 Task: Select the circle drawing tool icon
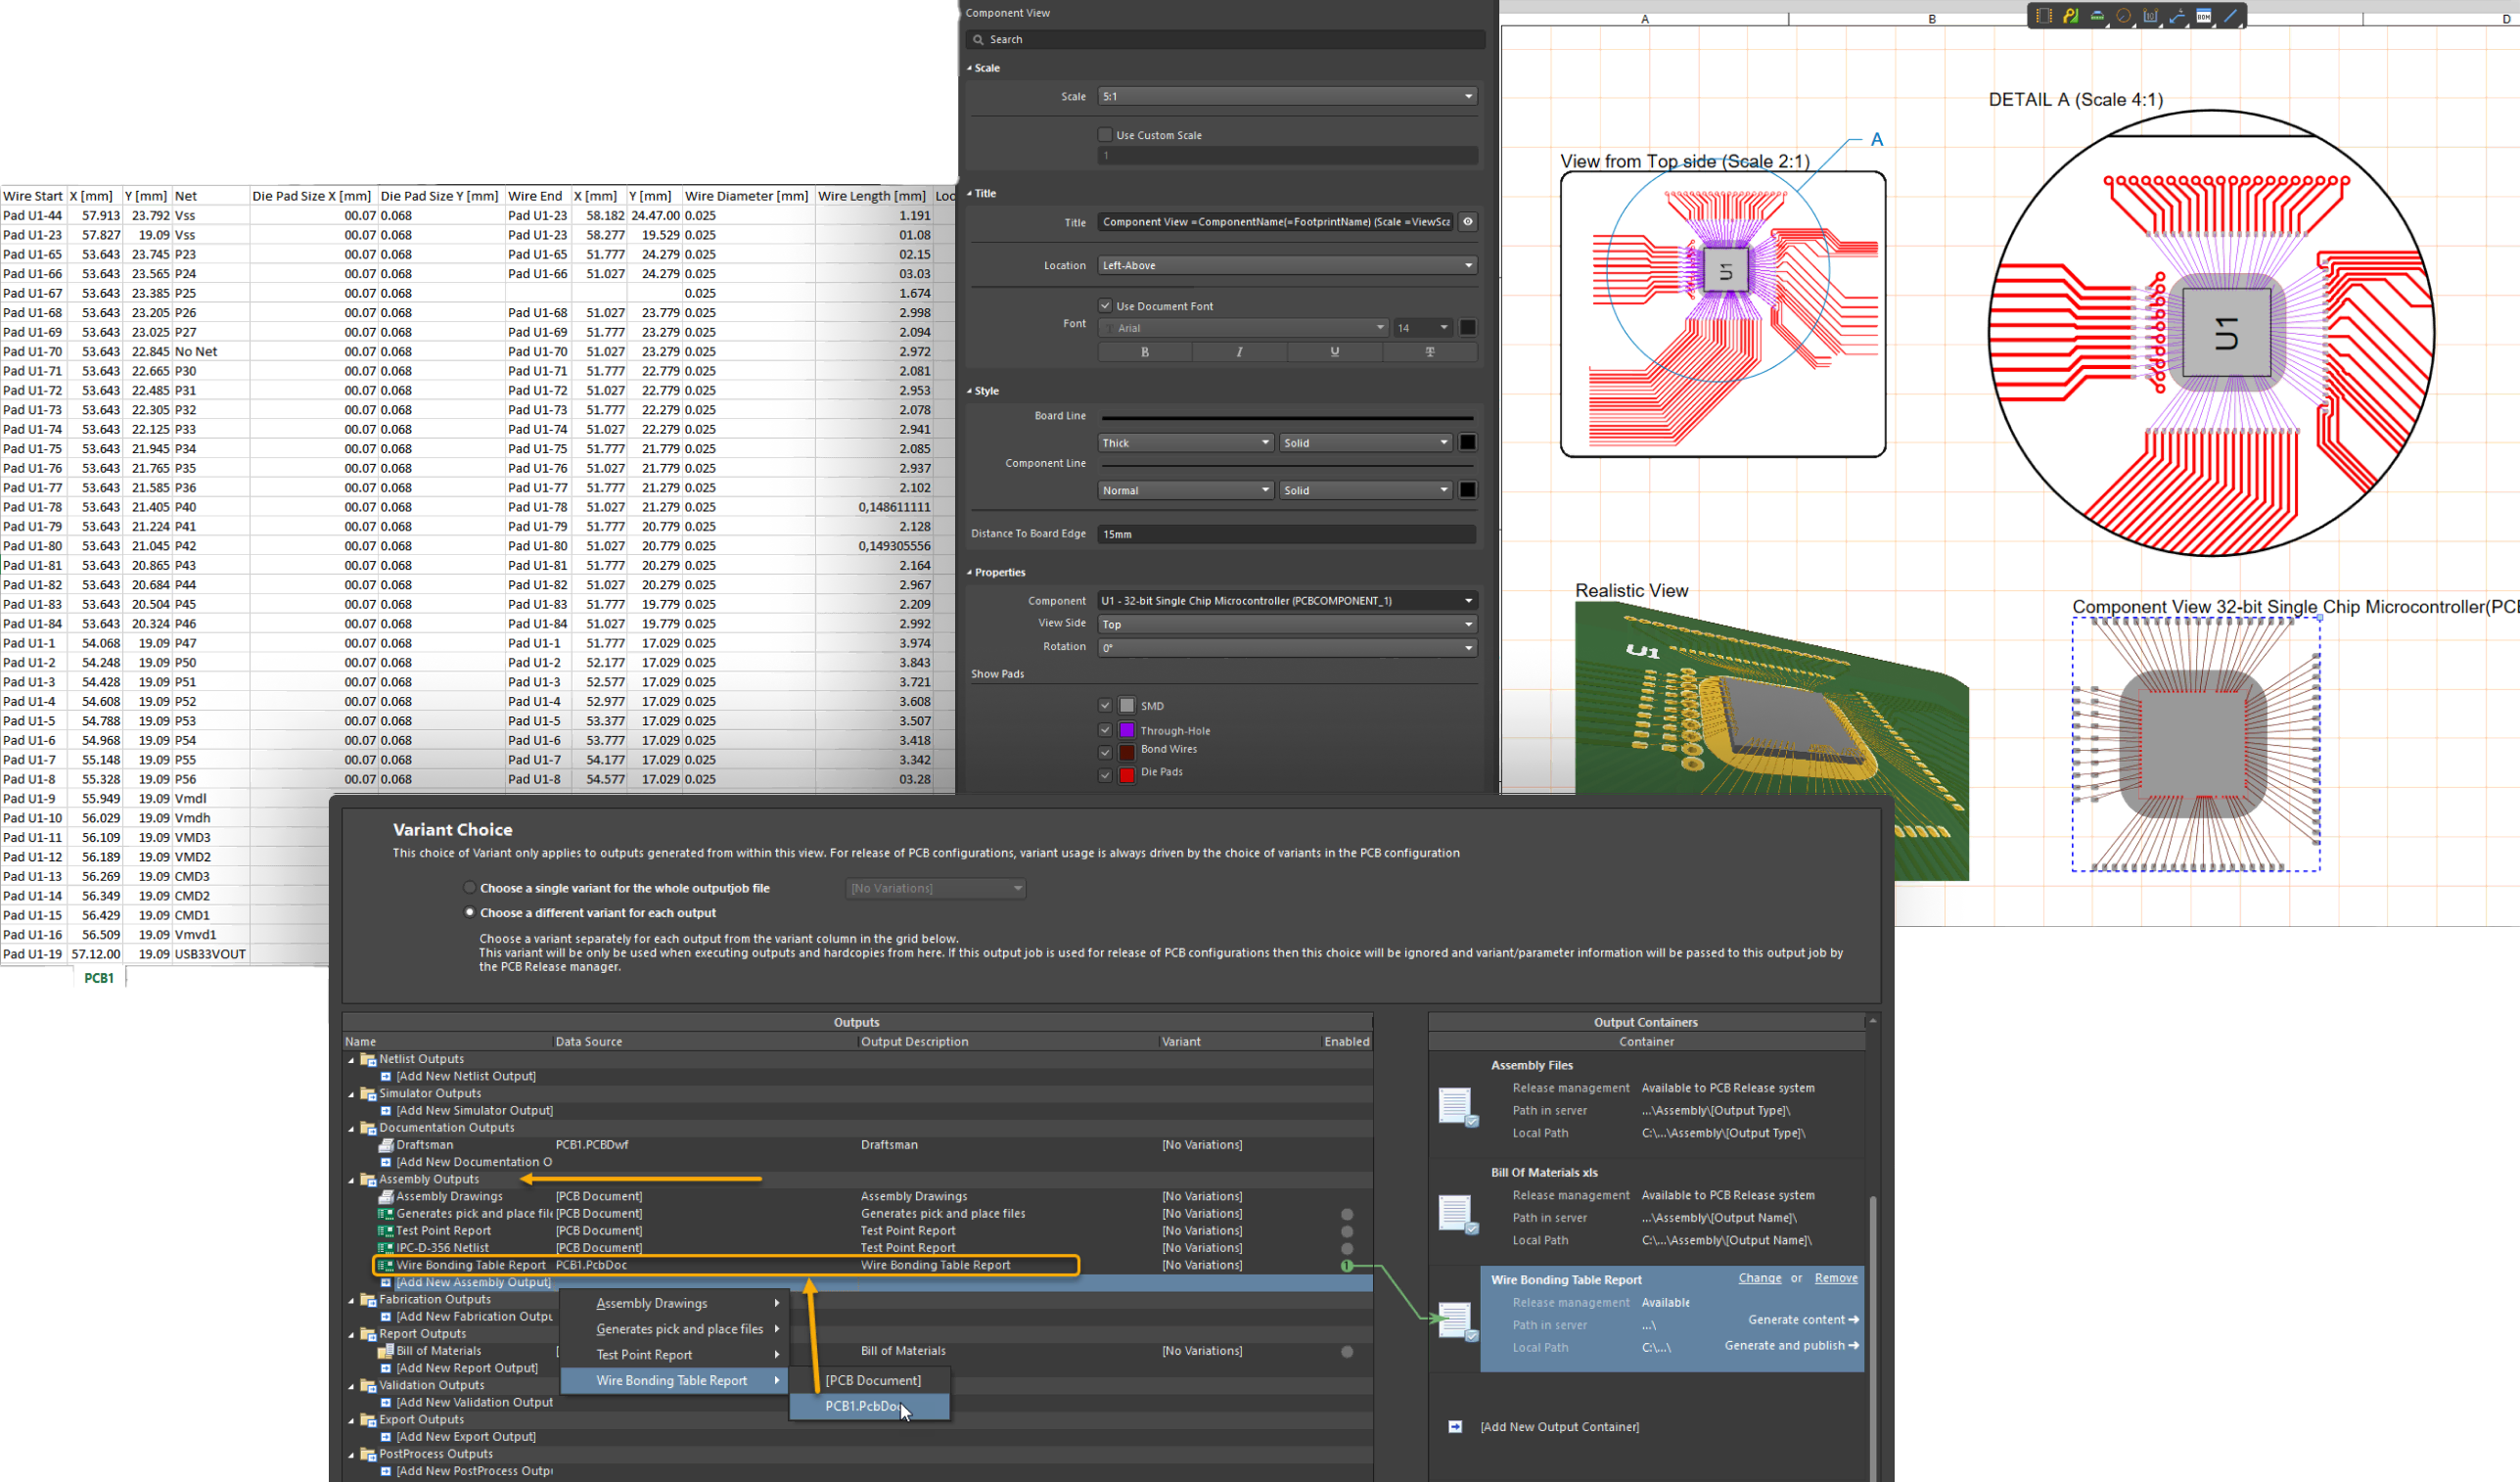[2124, 16]
